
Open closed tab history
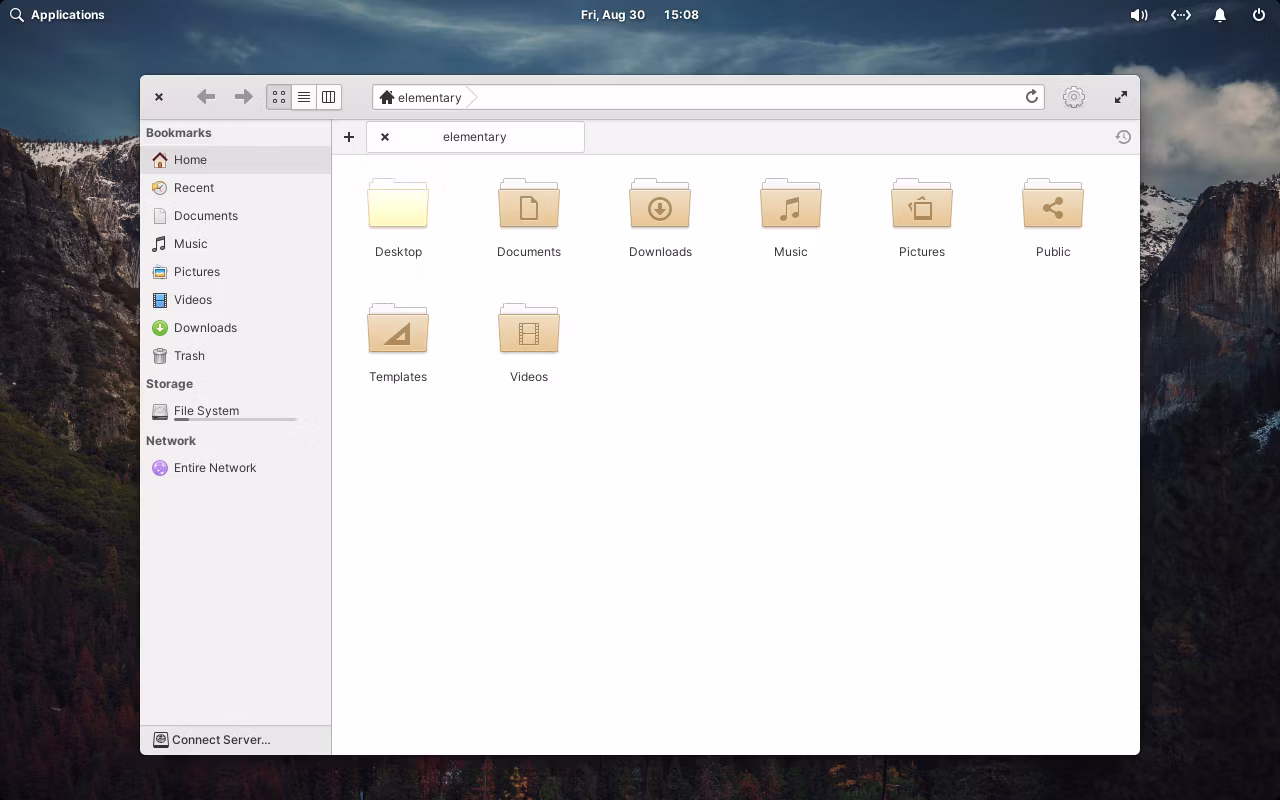[x=1123, y=137]
